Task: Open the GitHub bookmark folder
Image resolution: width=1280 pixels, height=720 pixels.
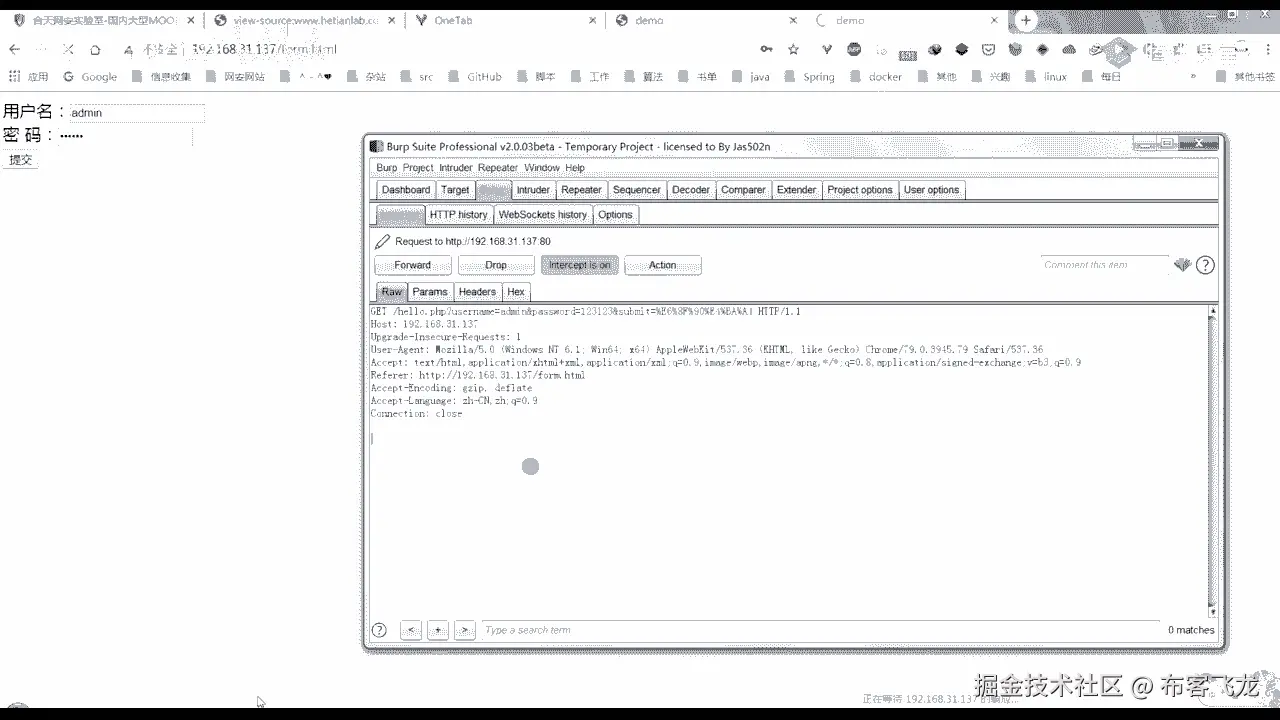Action: click(x=474, y=76)
